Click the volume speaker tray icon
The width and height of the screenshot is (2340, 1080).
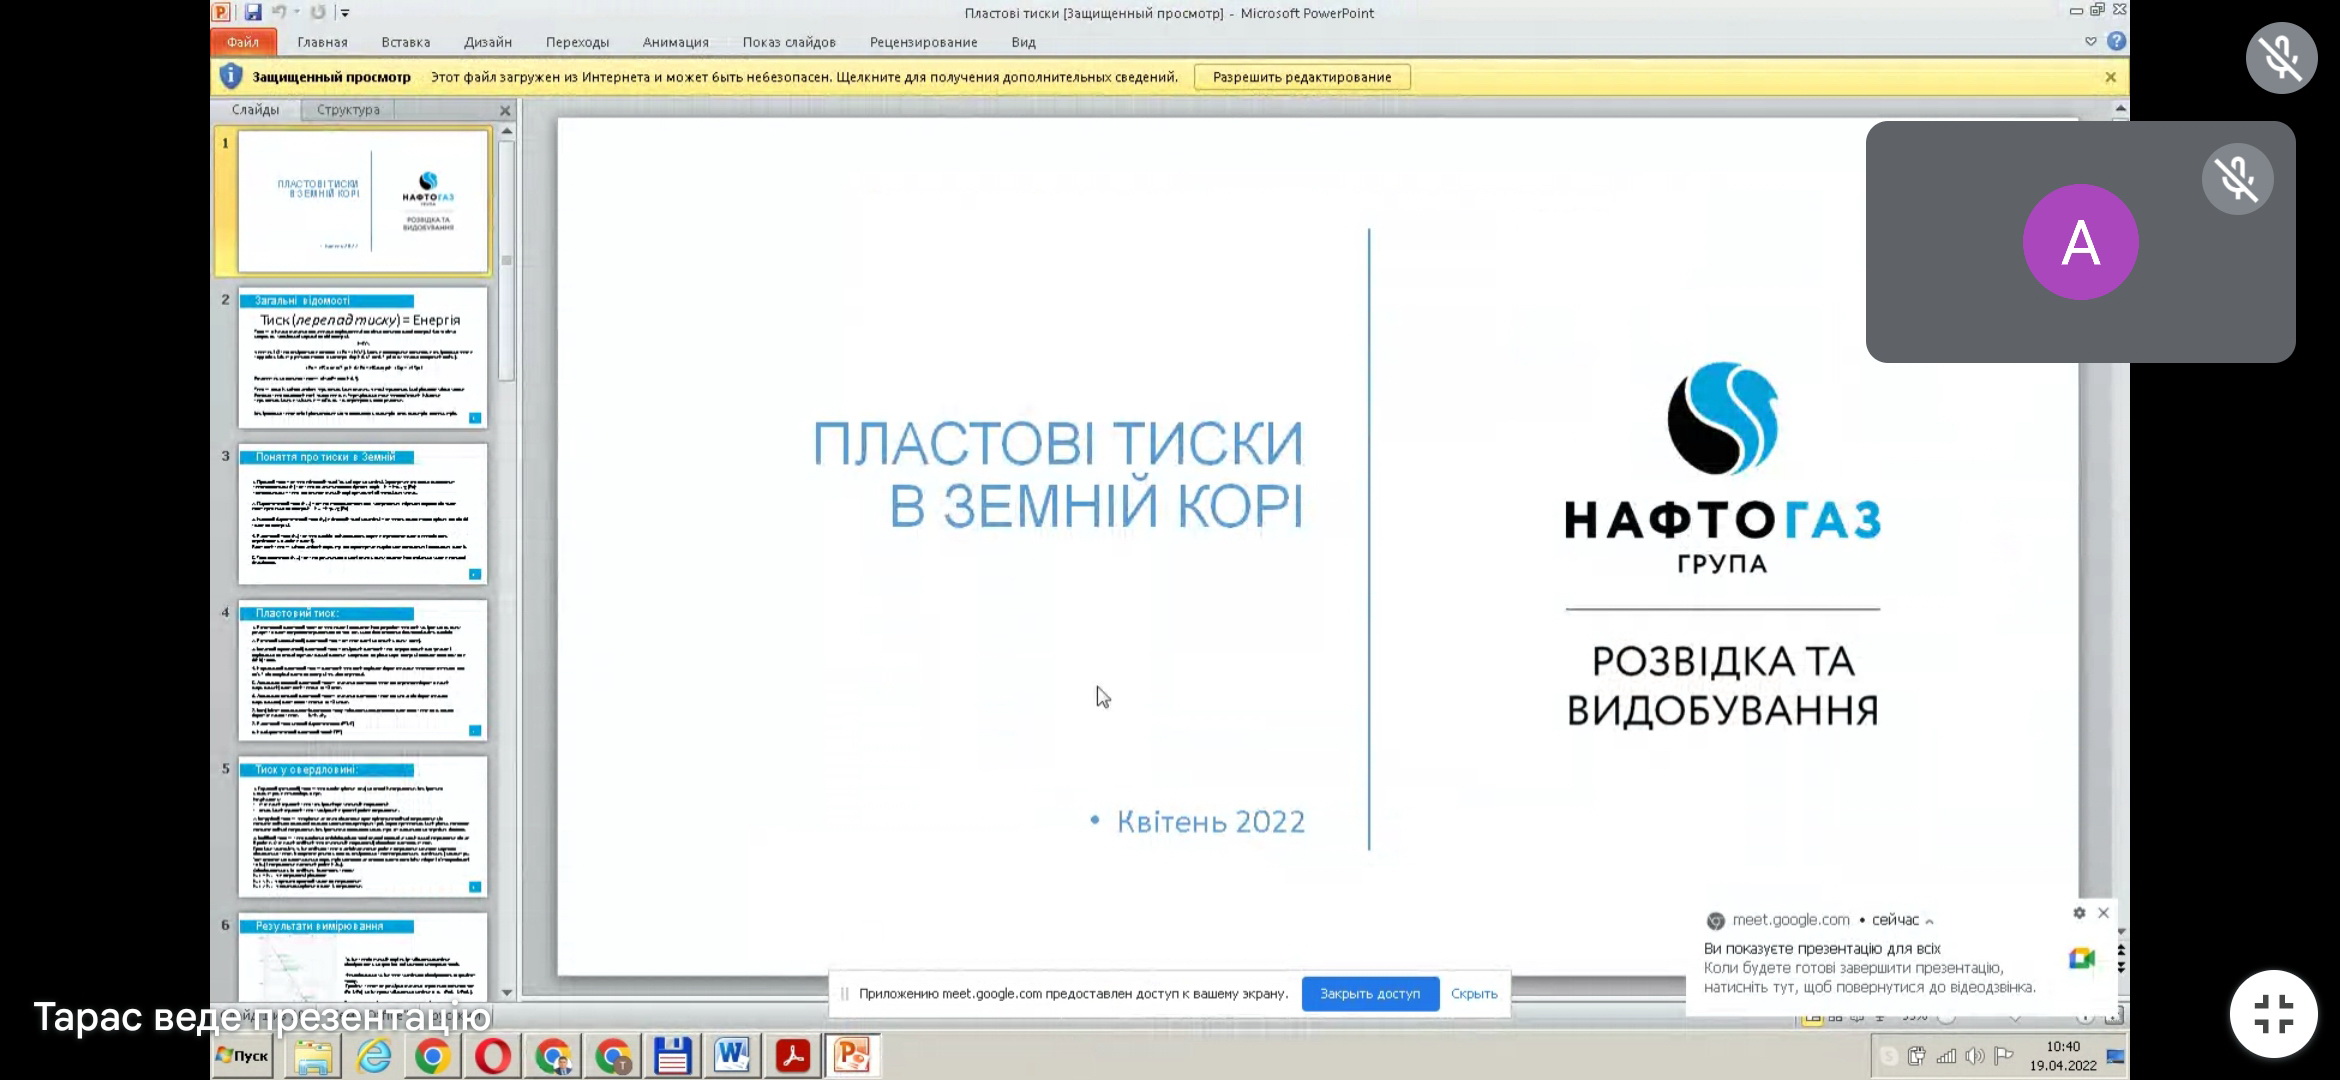(x=1975, y=1056)
